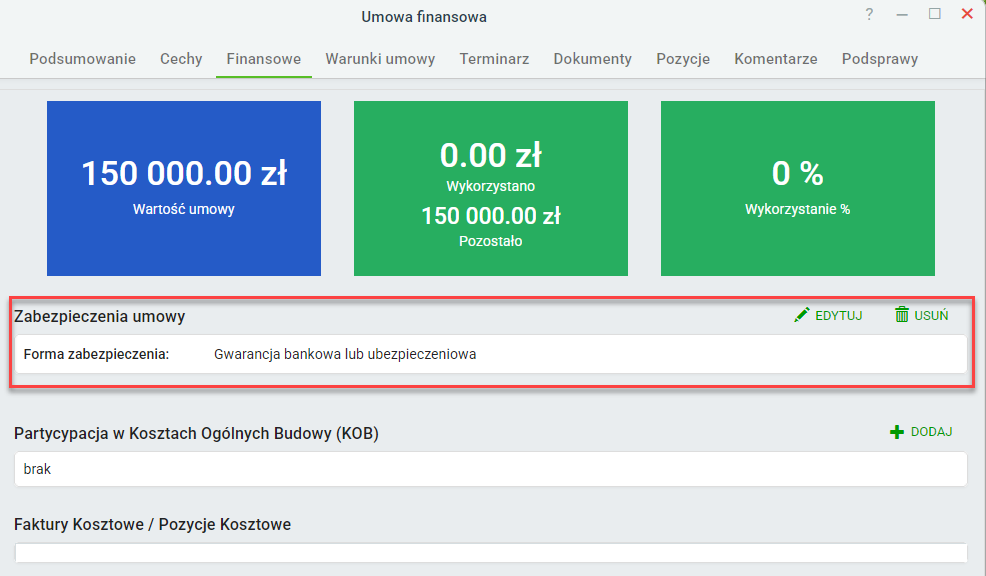The height and width of the screenshot is (576, 986).
Task: View the Komentarze tab
Action: click(x=776, y=59)
